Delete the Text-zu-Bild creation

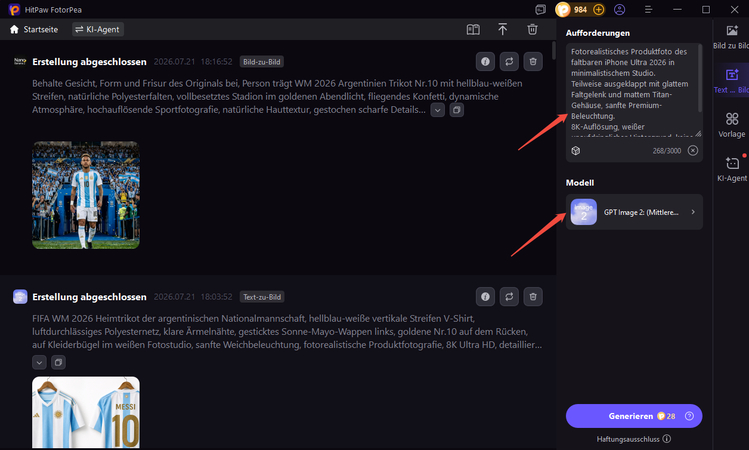pyautogui.click(x=533, y=297)
